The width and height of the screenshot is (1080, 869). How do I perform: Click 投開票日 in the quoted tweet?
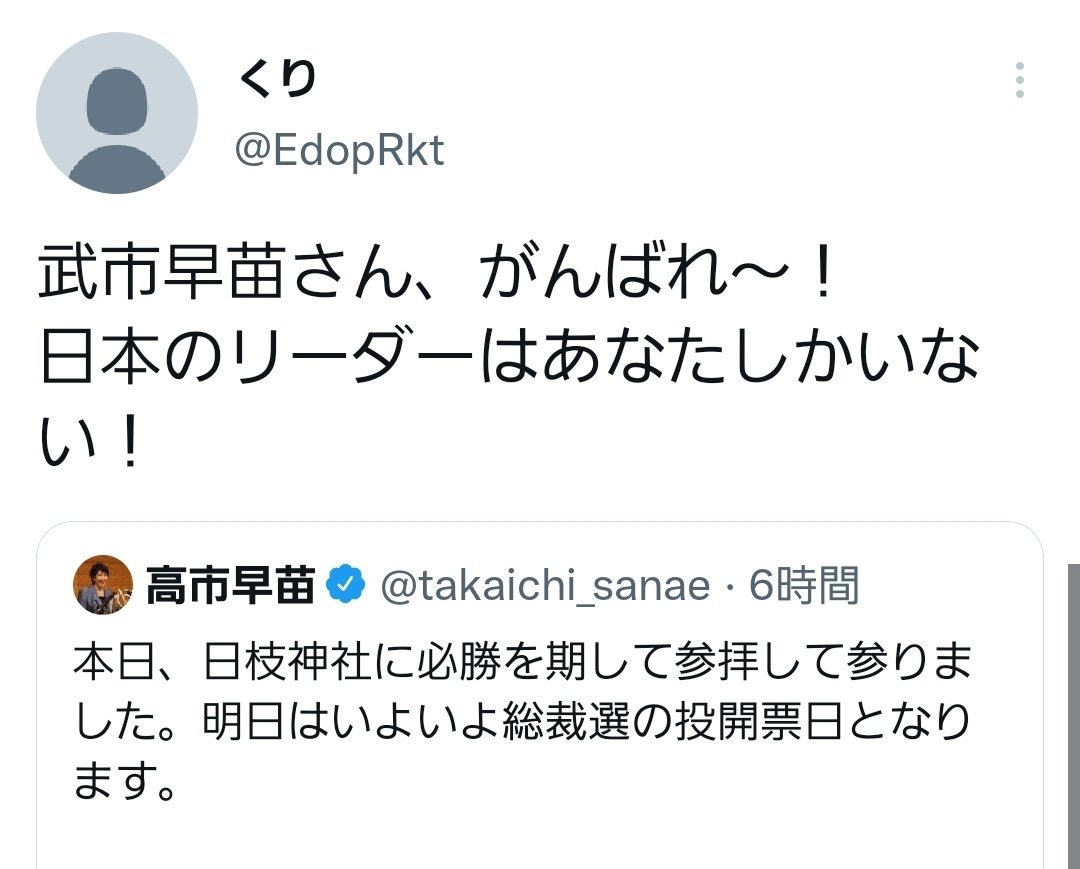[755, 721]
